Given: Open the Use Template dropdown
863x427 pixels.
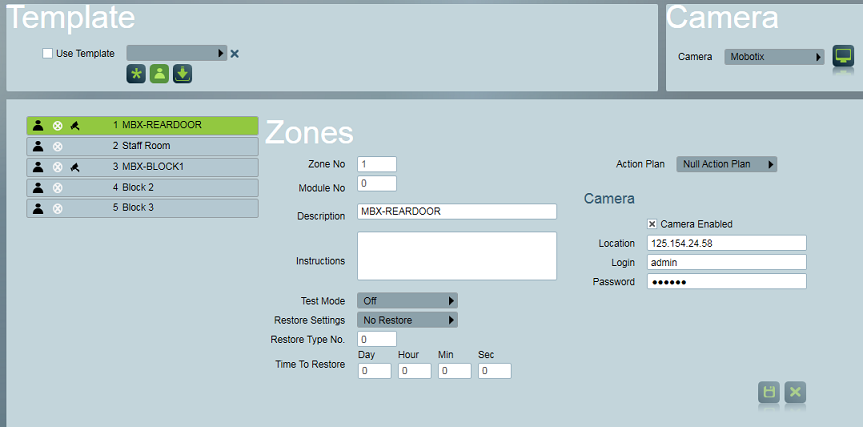Looking at the screenshot, I should 177,53.
